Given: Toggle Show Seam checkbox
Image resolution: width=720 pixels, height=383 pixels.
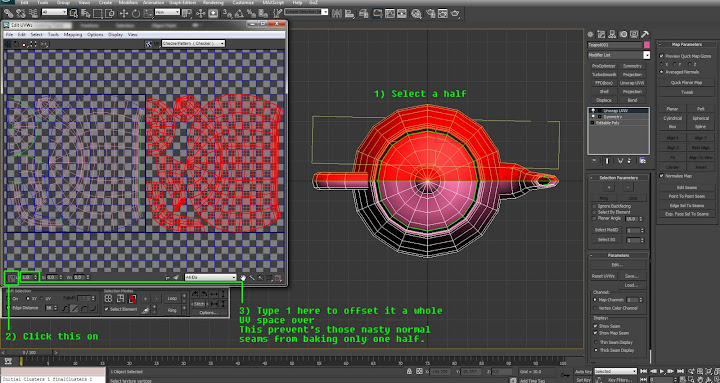Looking at the screenshot, I should point(596,326).
